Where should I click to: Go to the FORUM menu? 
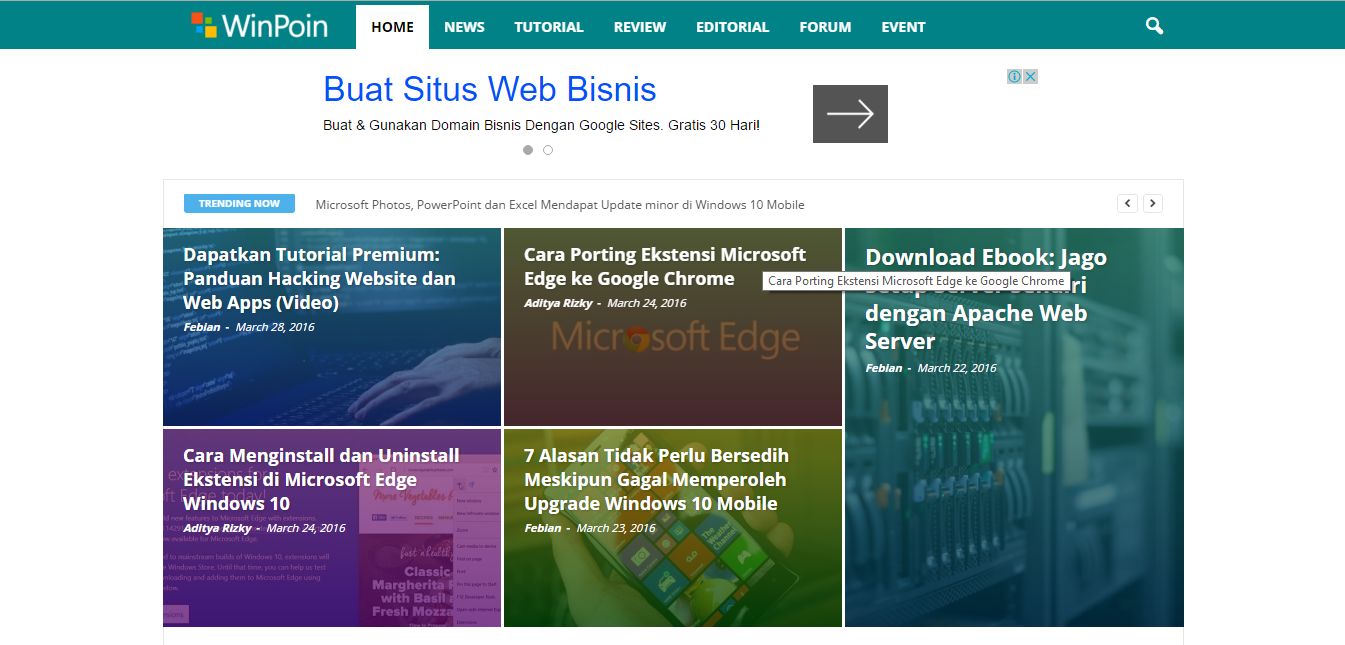click(825, 27)
